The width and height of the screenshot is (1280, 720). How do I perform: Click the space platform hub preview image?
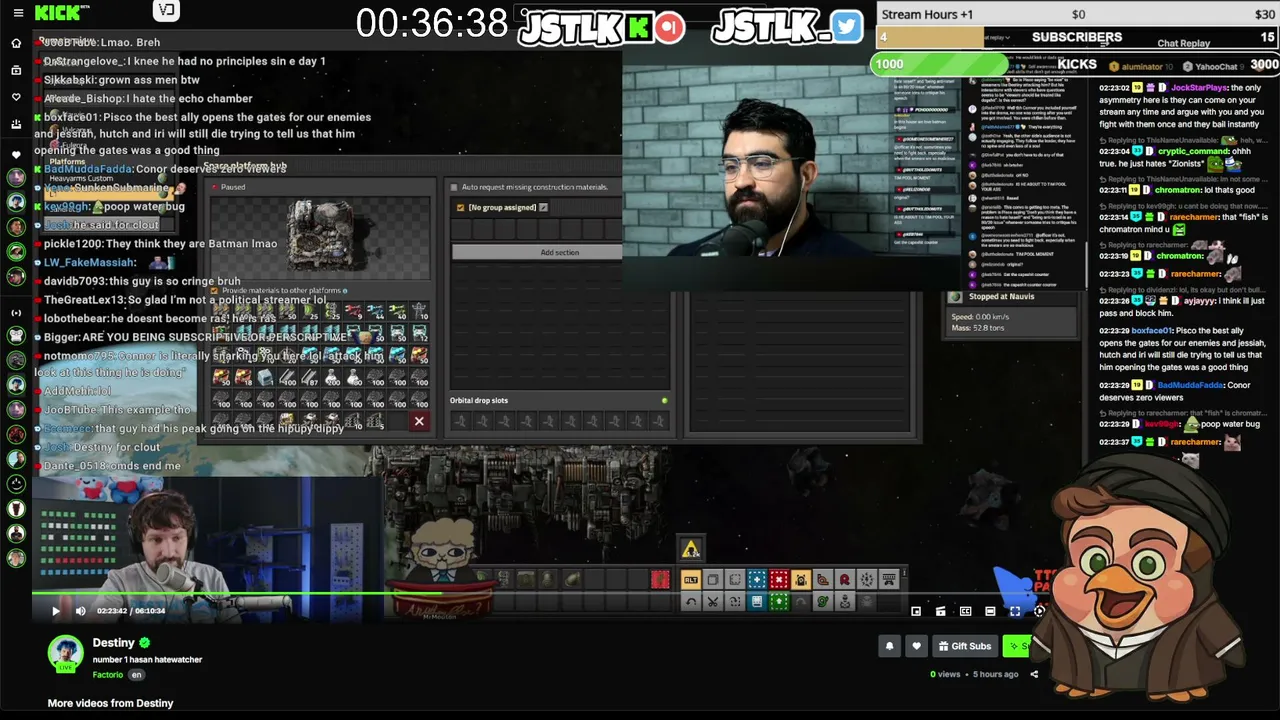point(320,237)
